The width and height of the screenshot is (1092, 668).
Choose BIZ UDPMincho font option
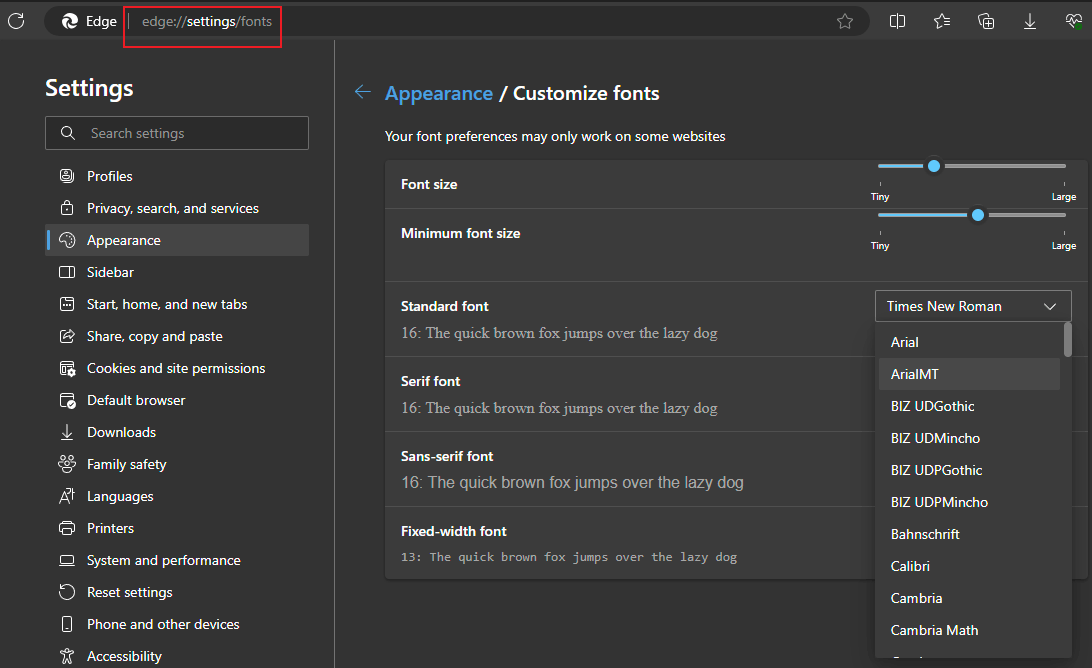point(969,502)
